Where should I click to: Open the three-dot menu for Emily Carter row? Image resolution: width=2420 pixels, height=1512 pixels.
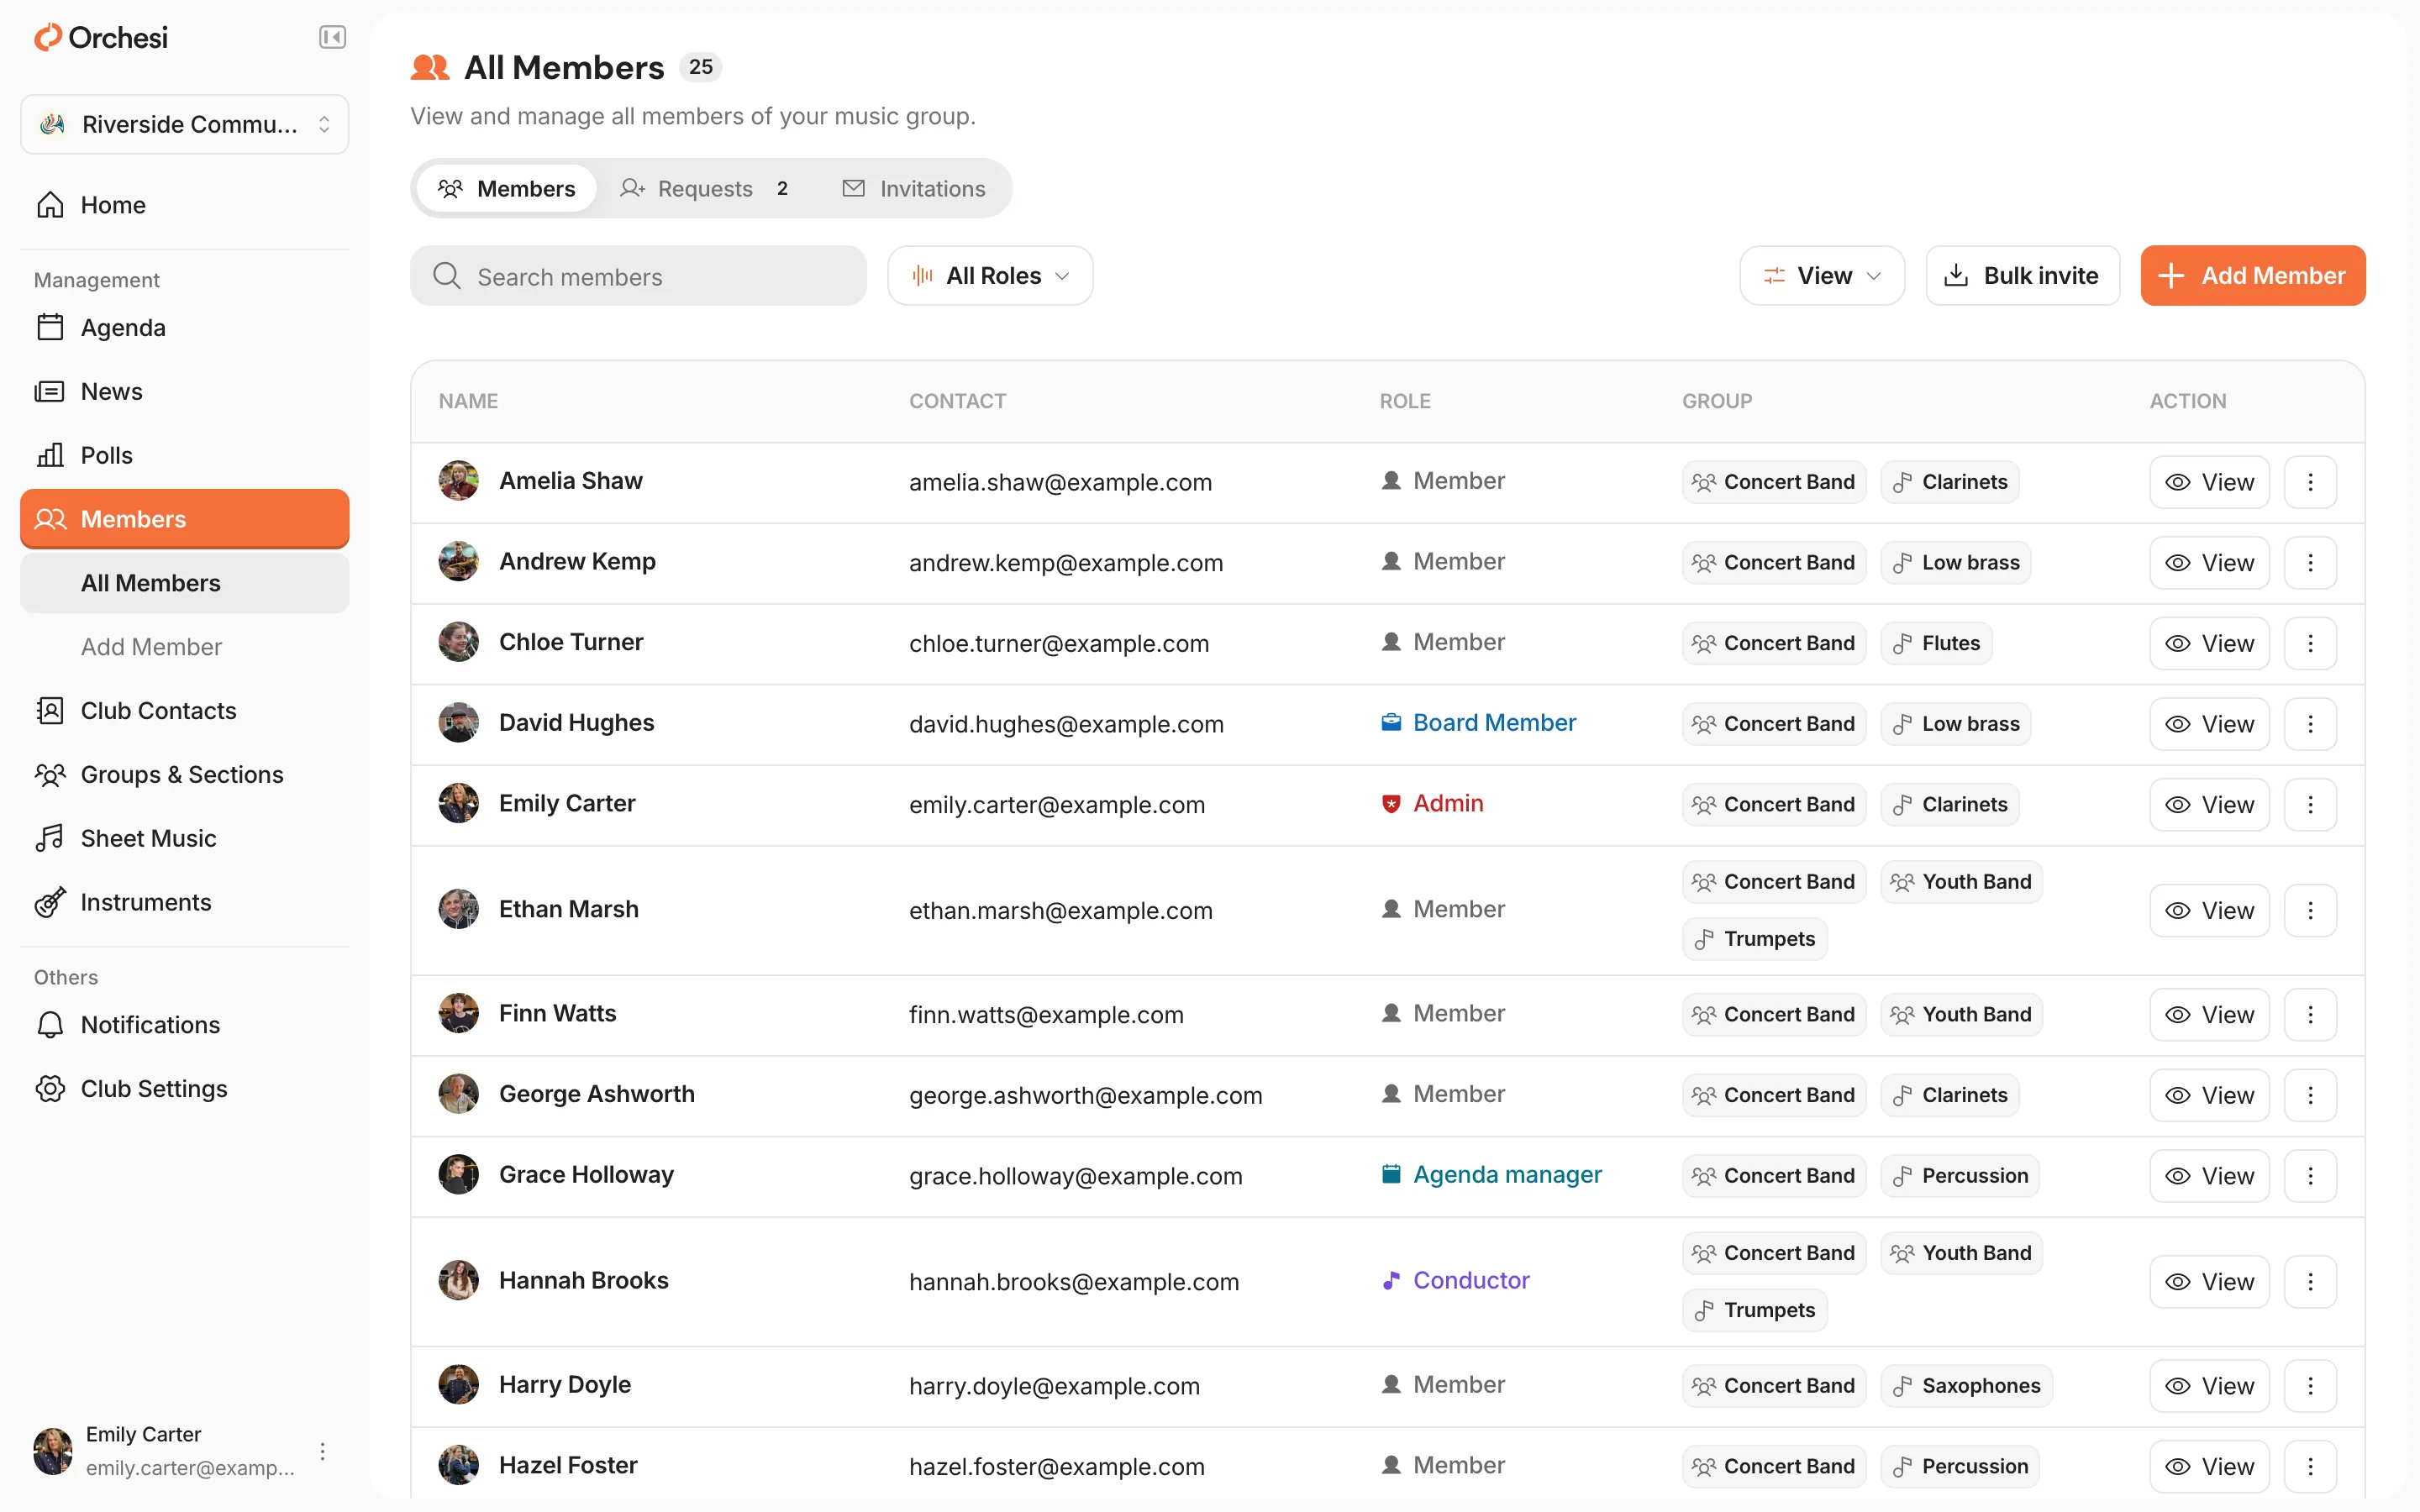(x=2310, y=805)
